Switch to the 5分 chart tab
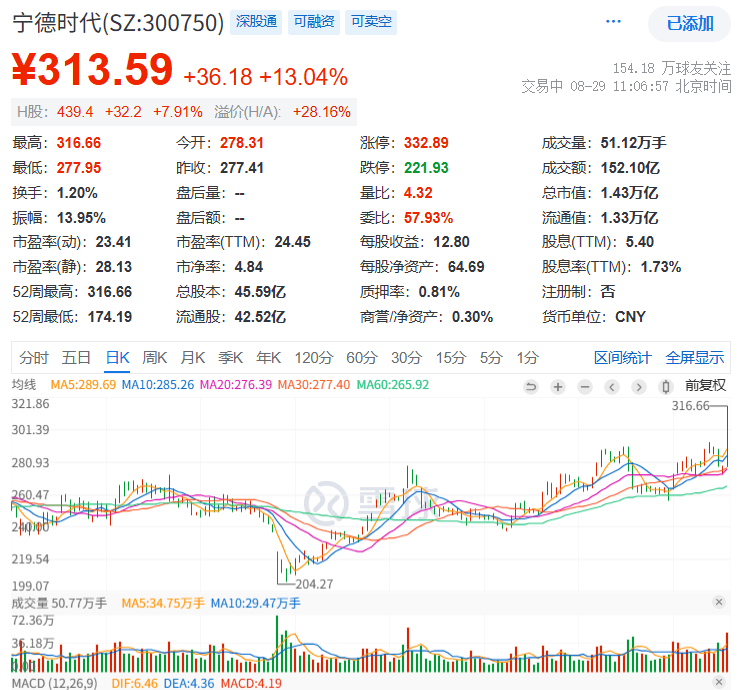The width and height of the screenshot is (740, 690). coord(491,358)
